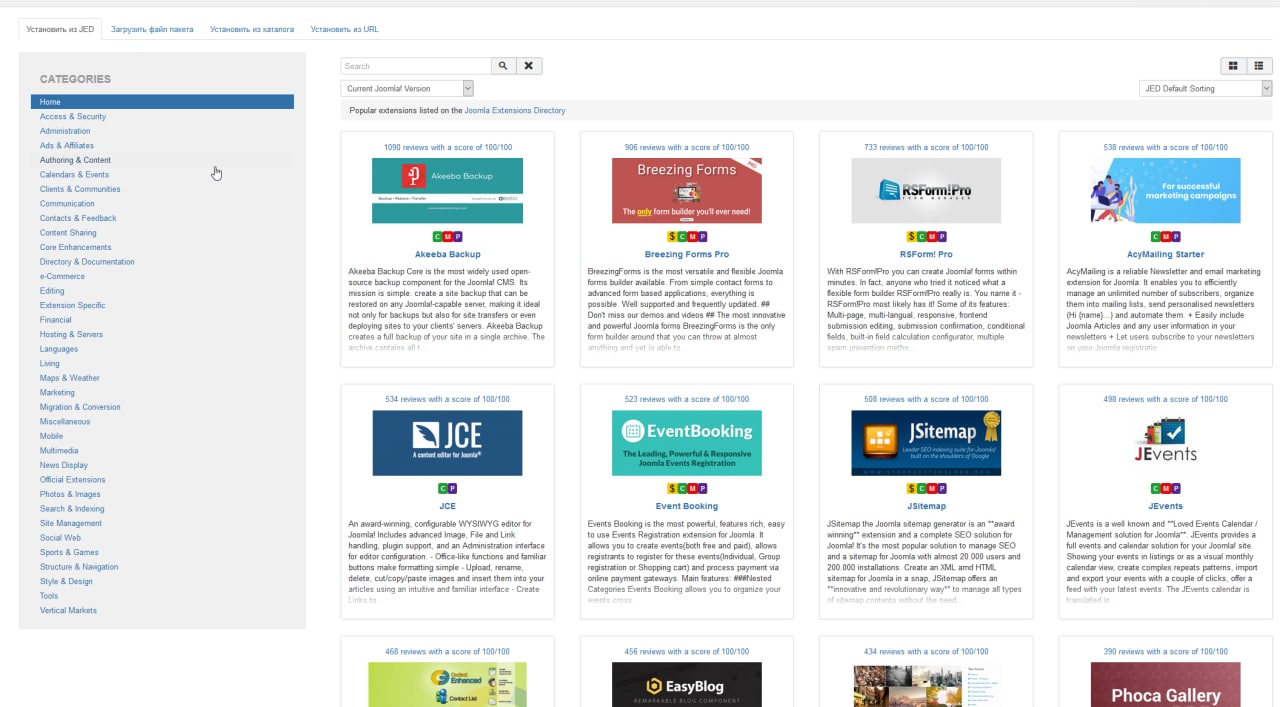Image resolution: width=1280 pixels, height=707 pixels.
Task: Open the Migration & Conversion category
Action: coord(80,407)
